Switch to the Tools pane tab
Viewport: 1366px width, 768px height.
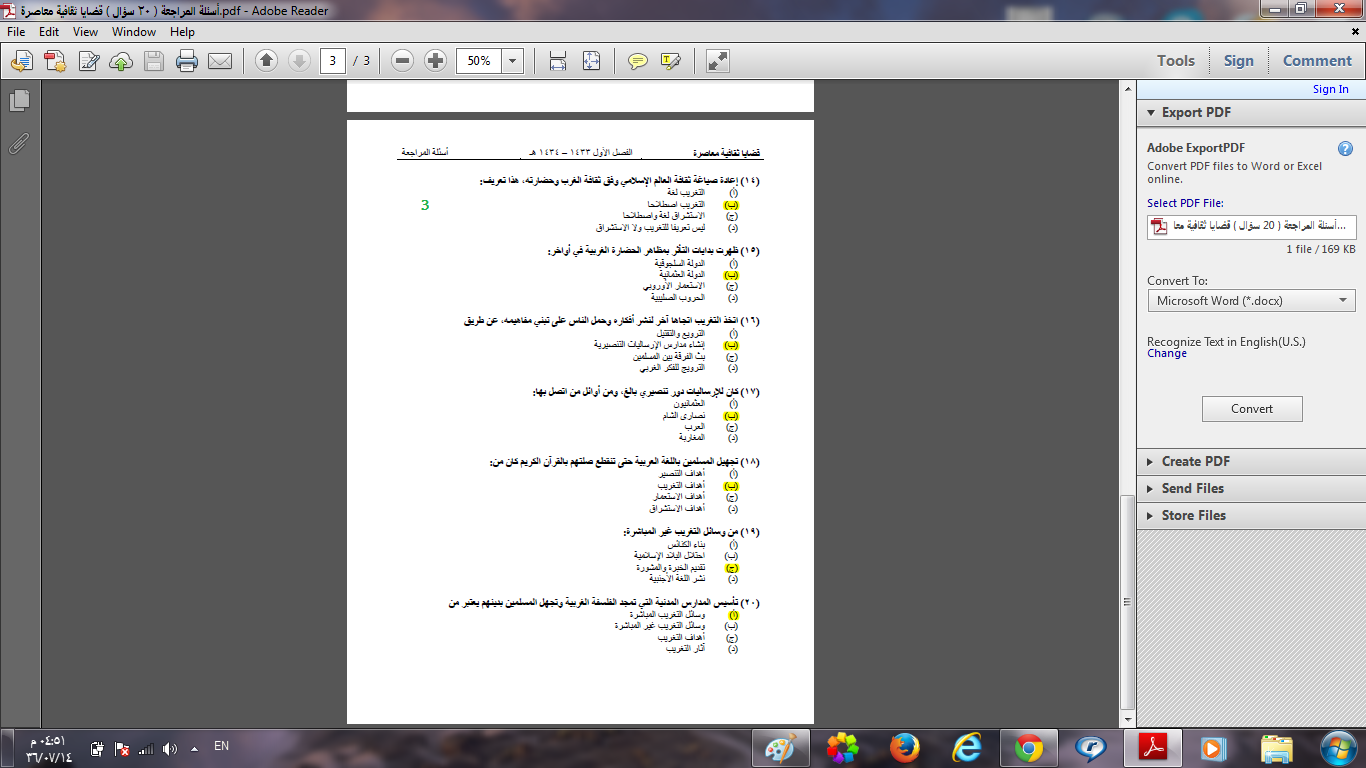click(x=1176, y=61)
